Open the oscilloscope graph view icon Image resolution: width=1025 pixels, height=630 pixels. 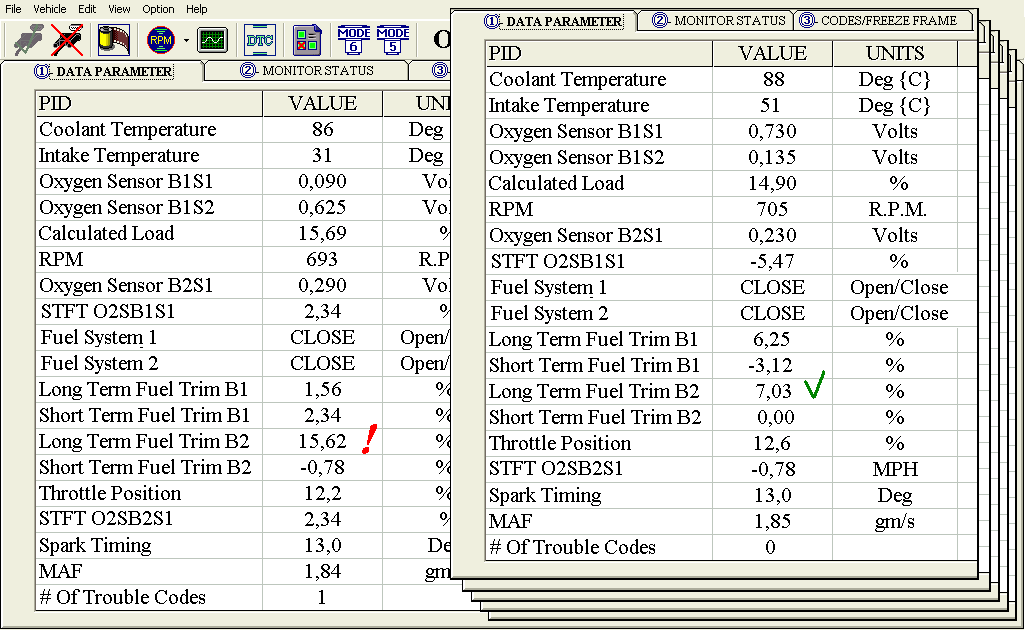point(212,40)
